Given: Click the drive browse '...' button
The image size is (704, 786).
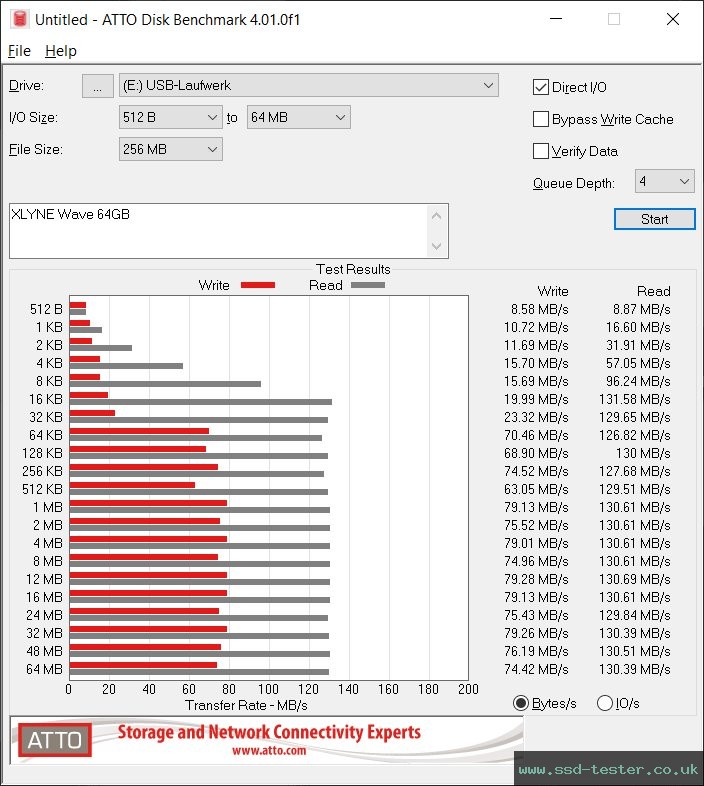Looking at the screenshot, I should [x=97, y=86].
